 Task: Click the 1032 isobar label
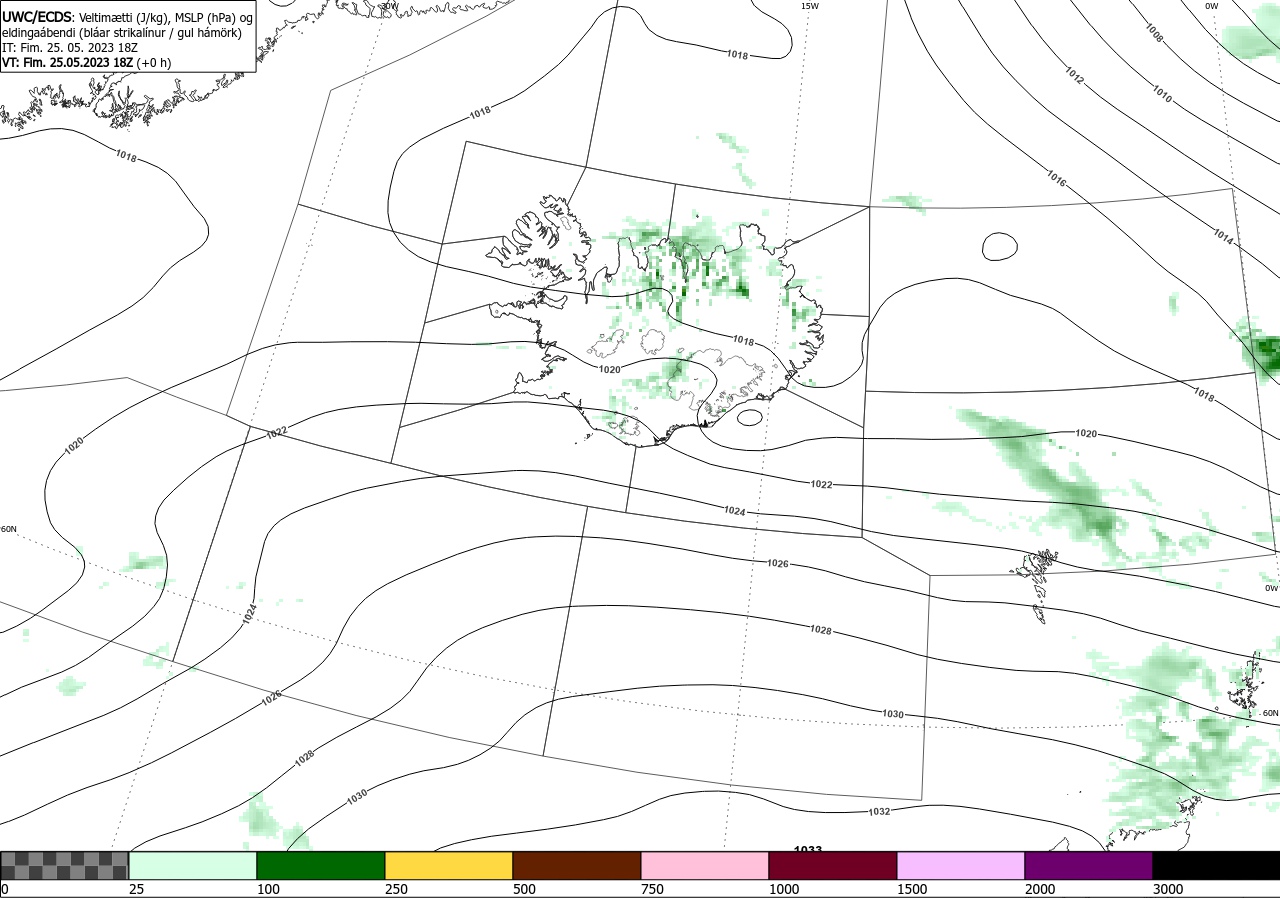[879, 812]
